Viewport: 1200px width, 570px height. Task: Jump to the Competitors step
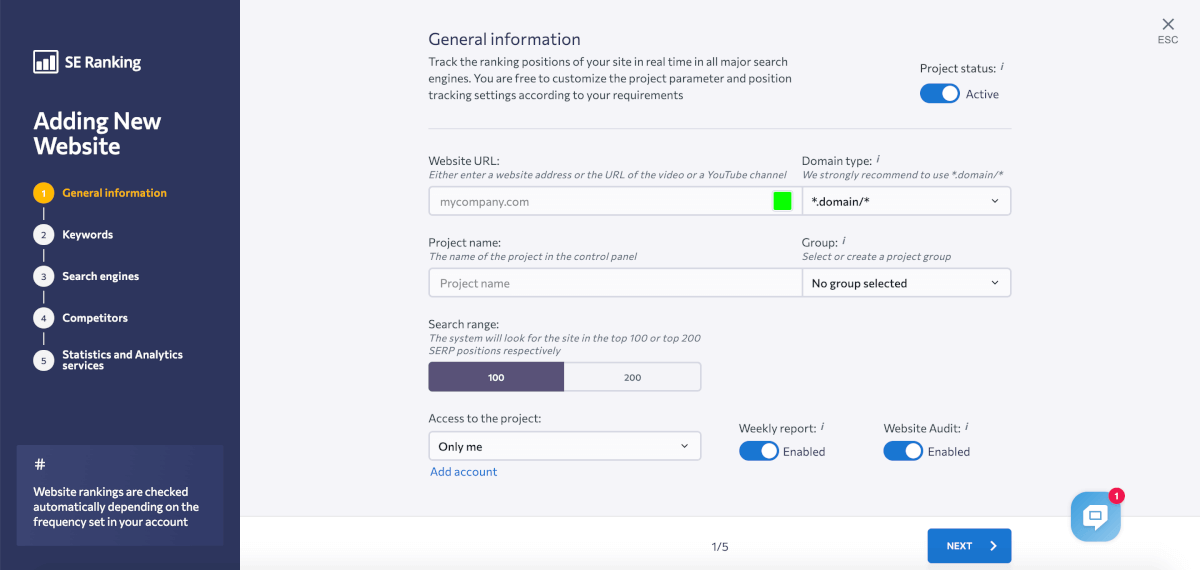click(94, 318)
